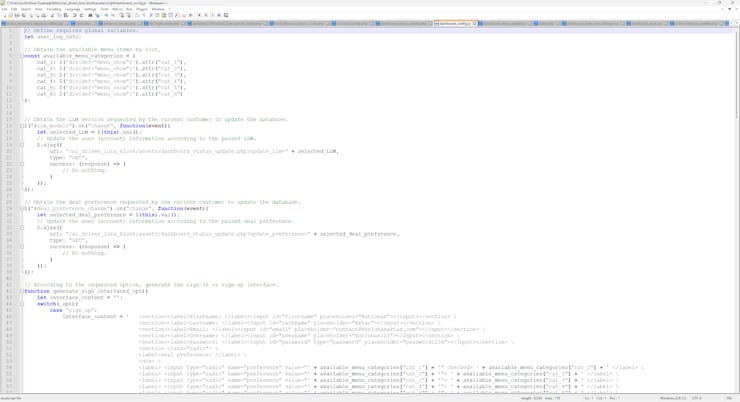Click the Copy toolbar icon
Image resolution: width=740 pixels, height=402 pixels.
[59, 15]
